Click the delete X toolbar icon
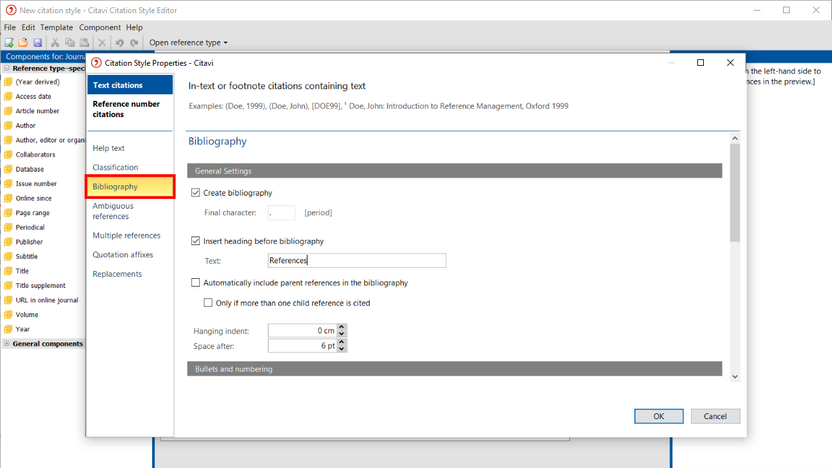The height and width of the screenshot is (468, 832). pos(102,42)
